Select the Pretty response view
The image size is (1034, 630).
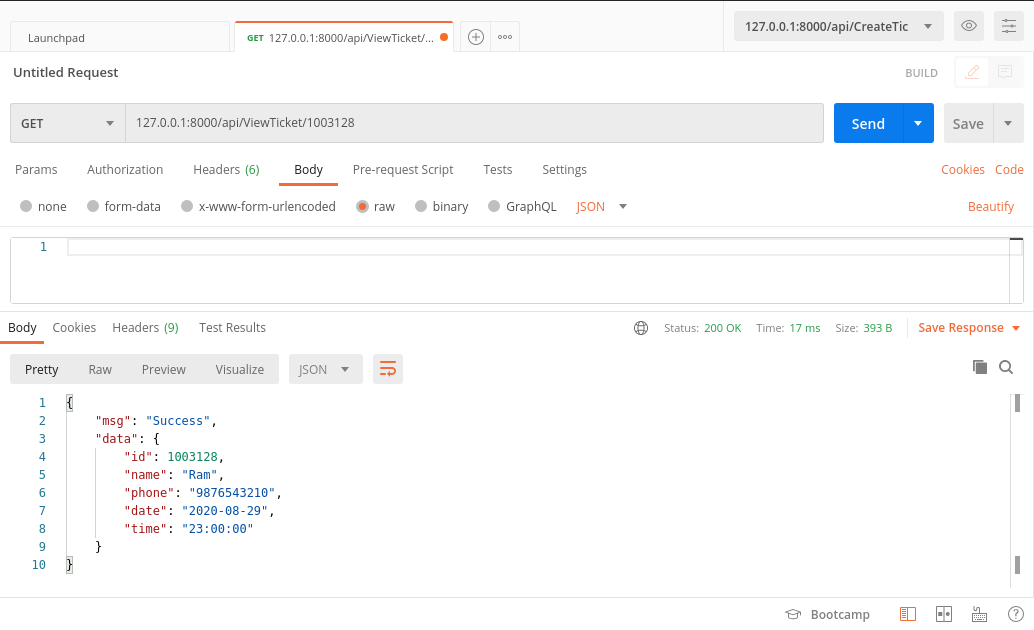point(42,369)
